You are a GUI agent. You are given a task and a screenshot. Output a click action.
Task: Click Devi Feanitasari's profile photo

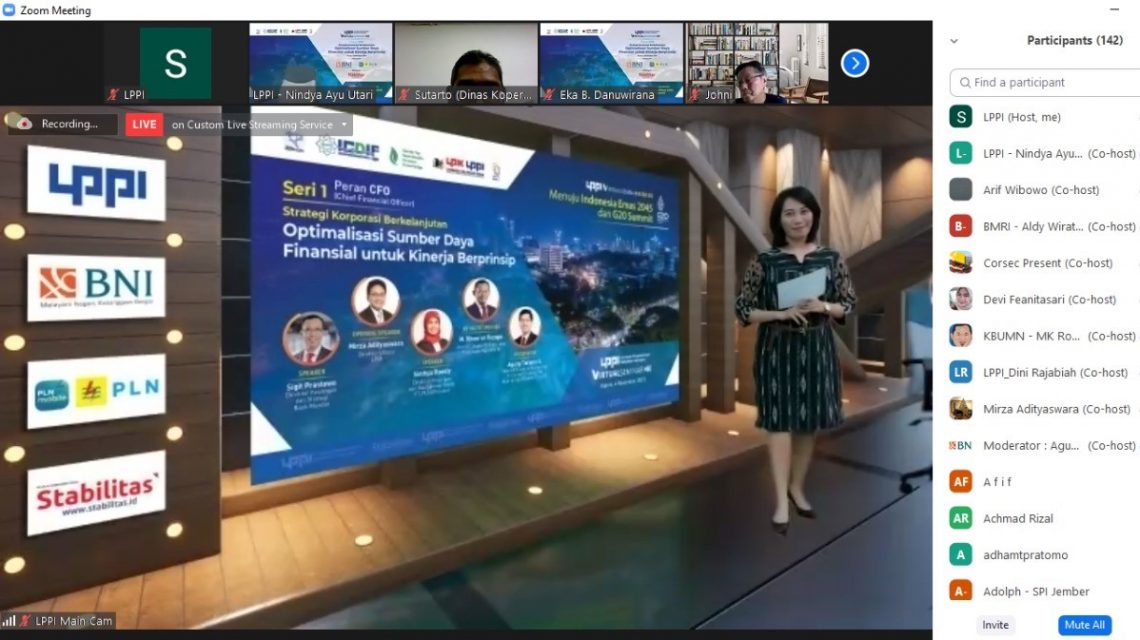[961, 299]
